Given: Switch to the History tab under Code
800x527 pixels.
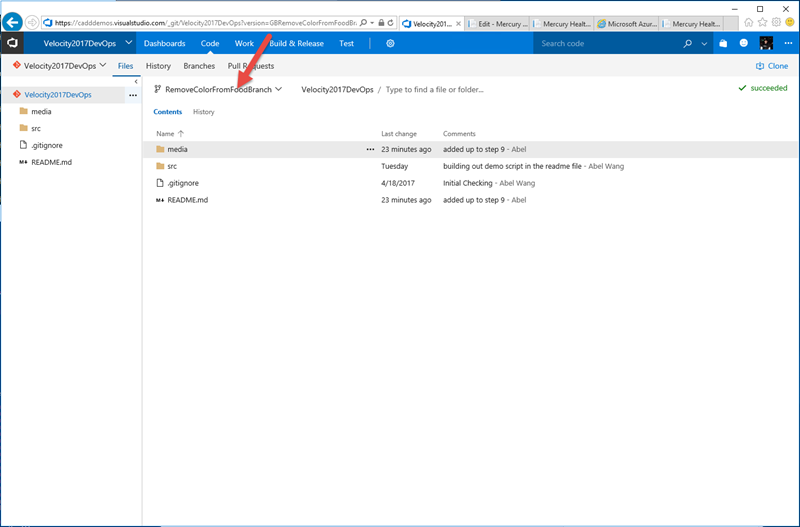Looking at the screenshot, I should coord(158,66).
